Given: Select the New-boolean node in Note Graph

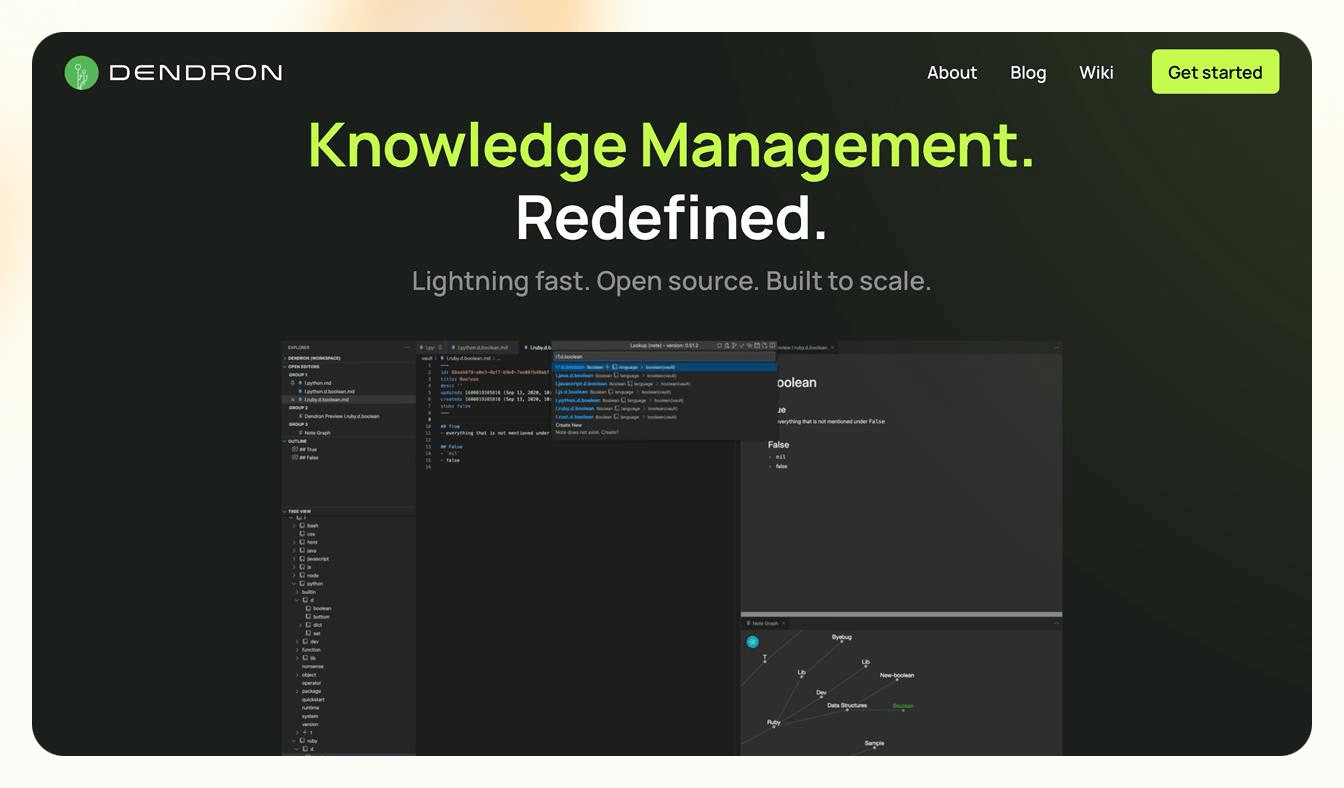Looking at the screenshot, I should (896, 676).
